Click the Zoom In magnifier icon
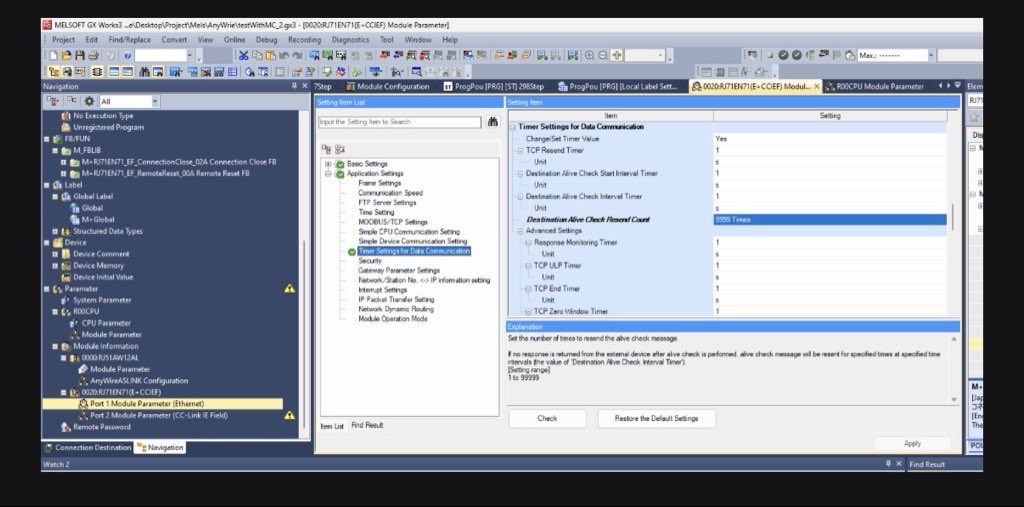Viewport: 1024px width, 507px height. (590, 56)
